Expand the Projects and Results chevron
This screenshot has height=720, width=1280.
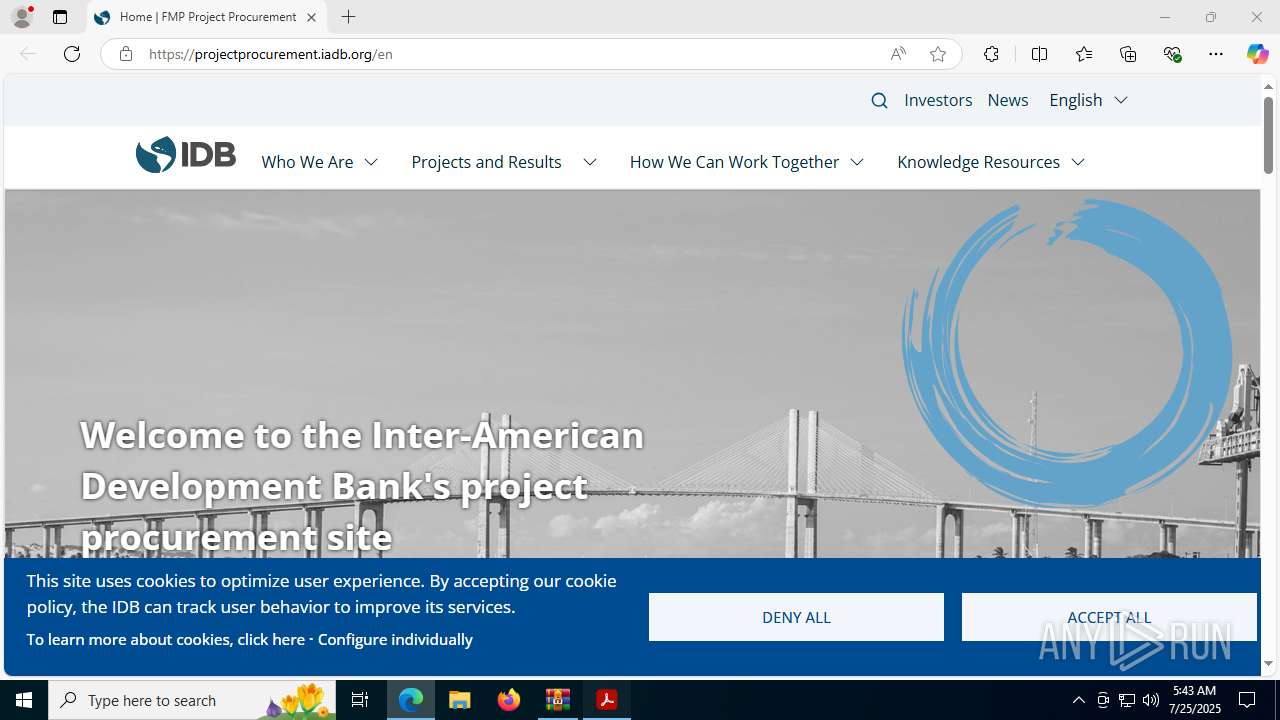pyautogui.click(x=590, y=162)
